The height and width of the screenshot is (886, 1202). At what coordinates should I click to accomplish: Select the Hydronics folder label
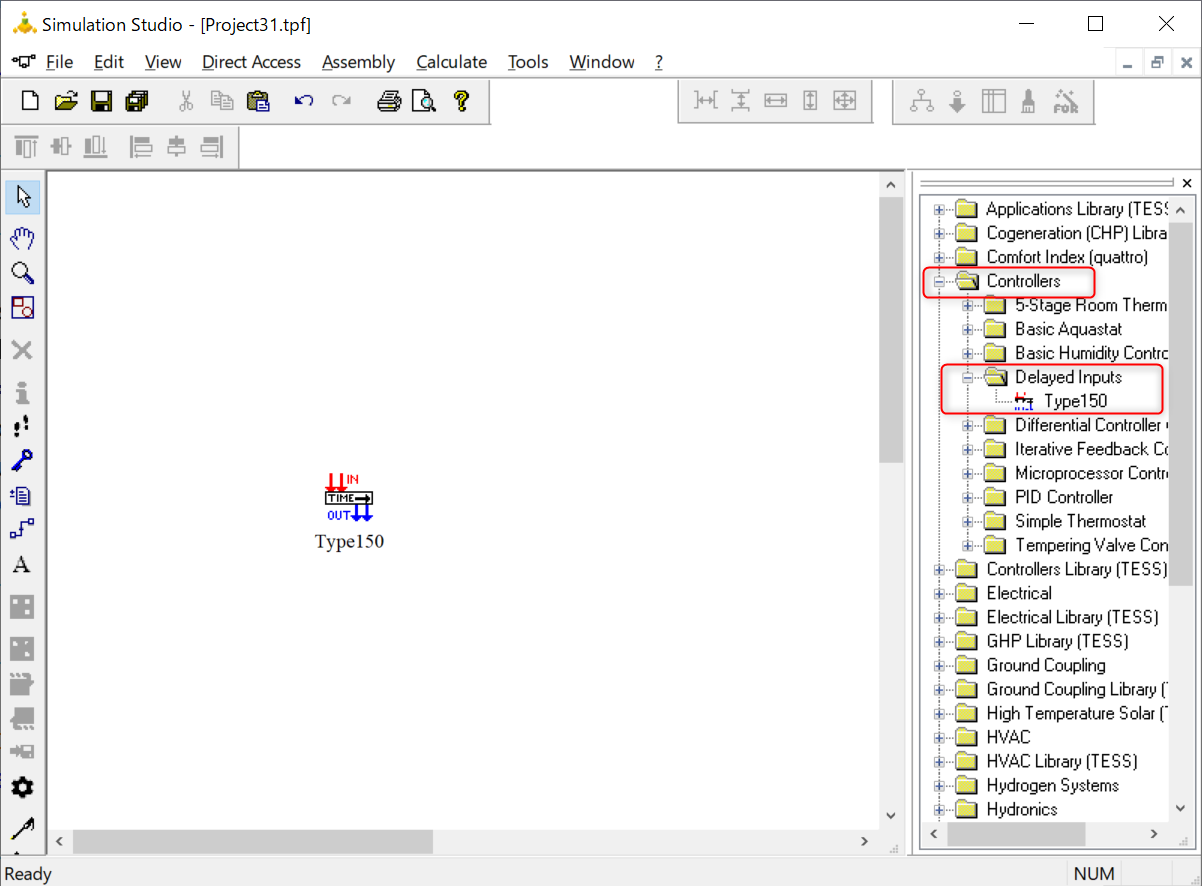1022,809
